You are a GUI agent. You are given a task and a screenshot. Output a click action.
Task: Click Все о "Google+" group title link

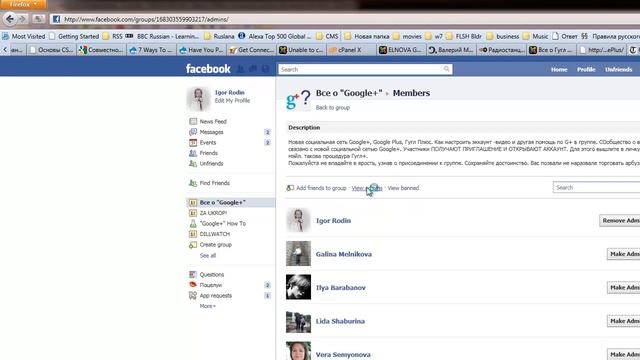coord(349,93)
